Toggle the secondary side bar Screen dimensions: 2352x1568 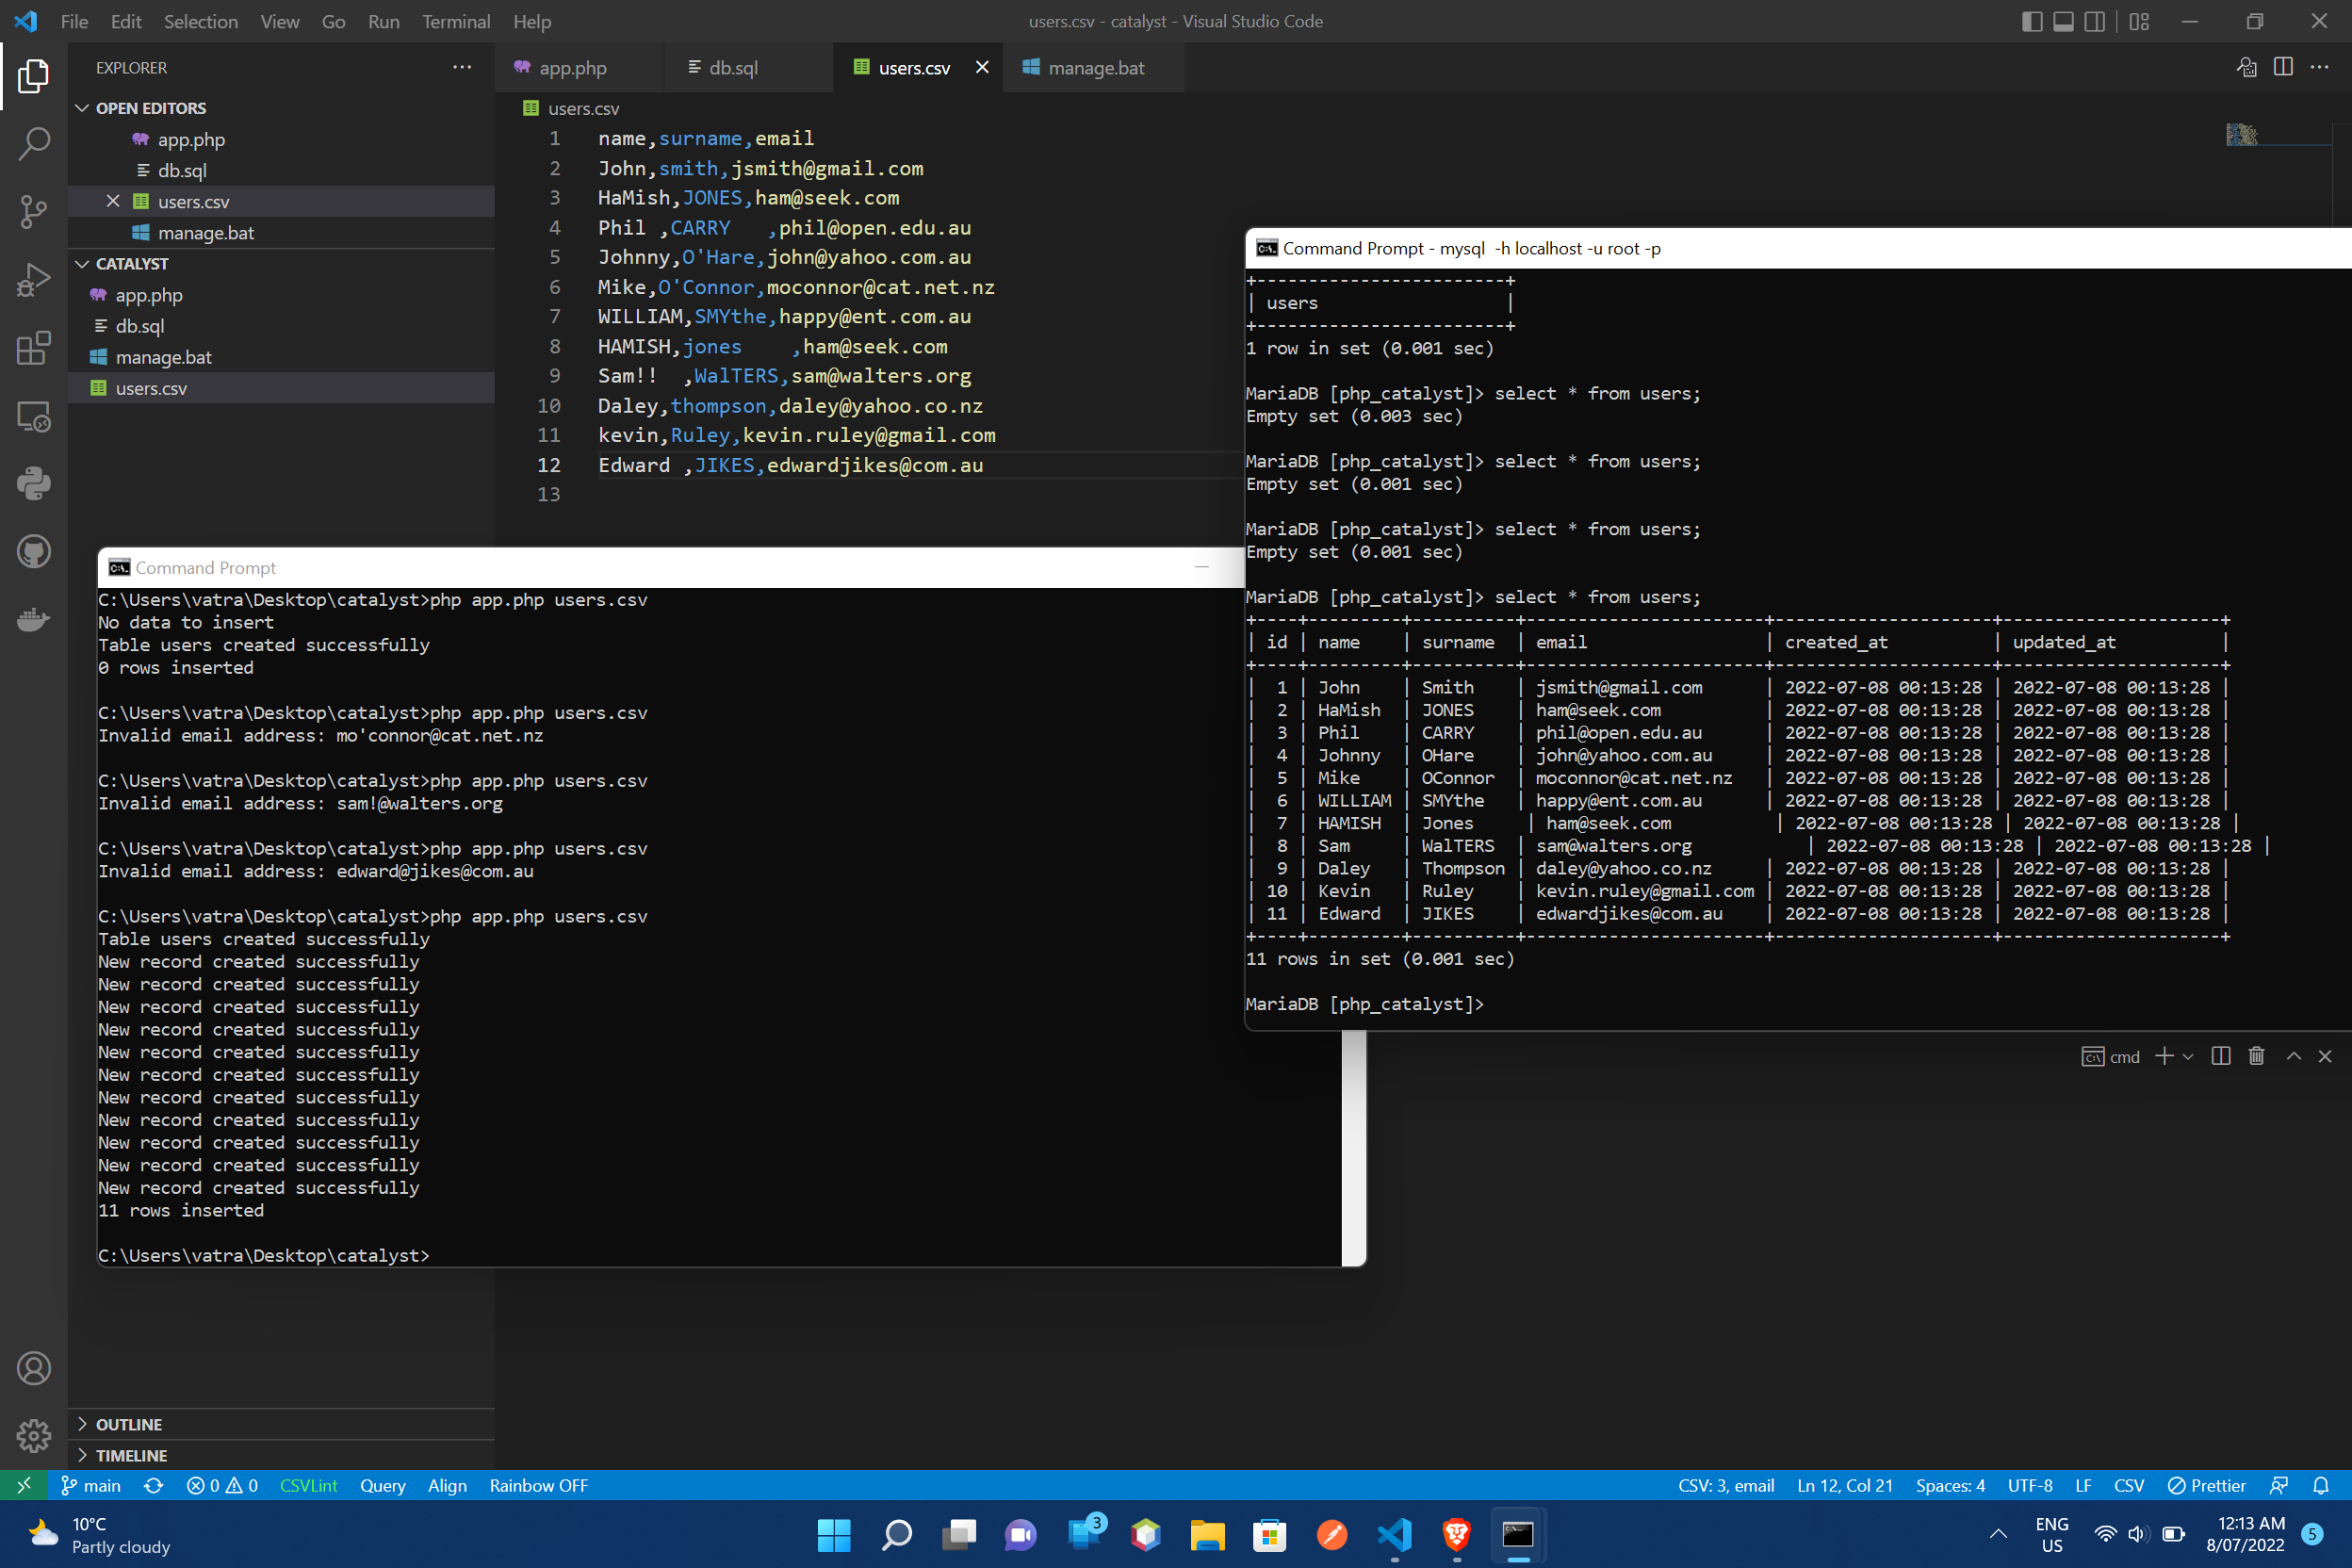pyautogui.click(x=2095, y=21)
